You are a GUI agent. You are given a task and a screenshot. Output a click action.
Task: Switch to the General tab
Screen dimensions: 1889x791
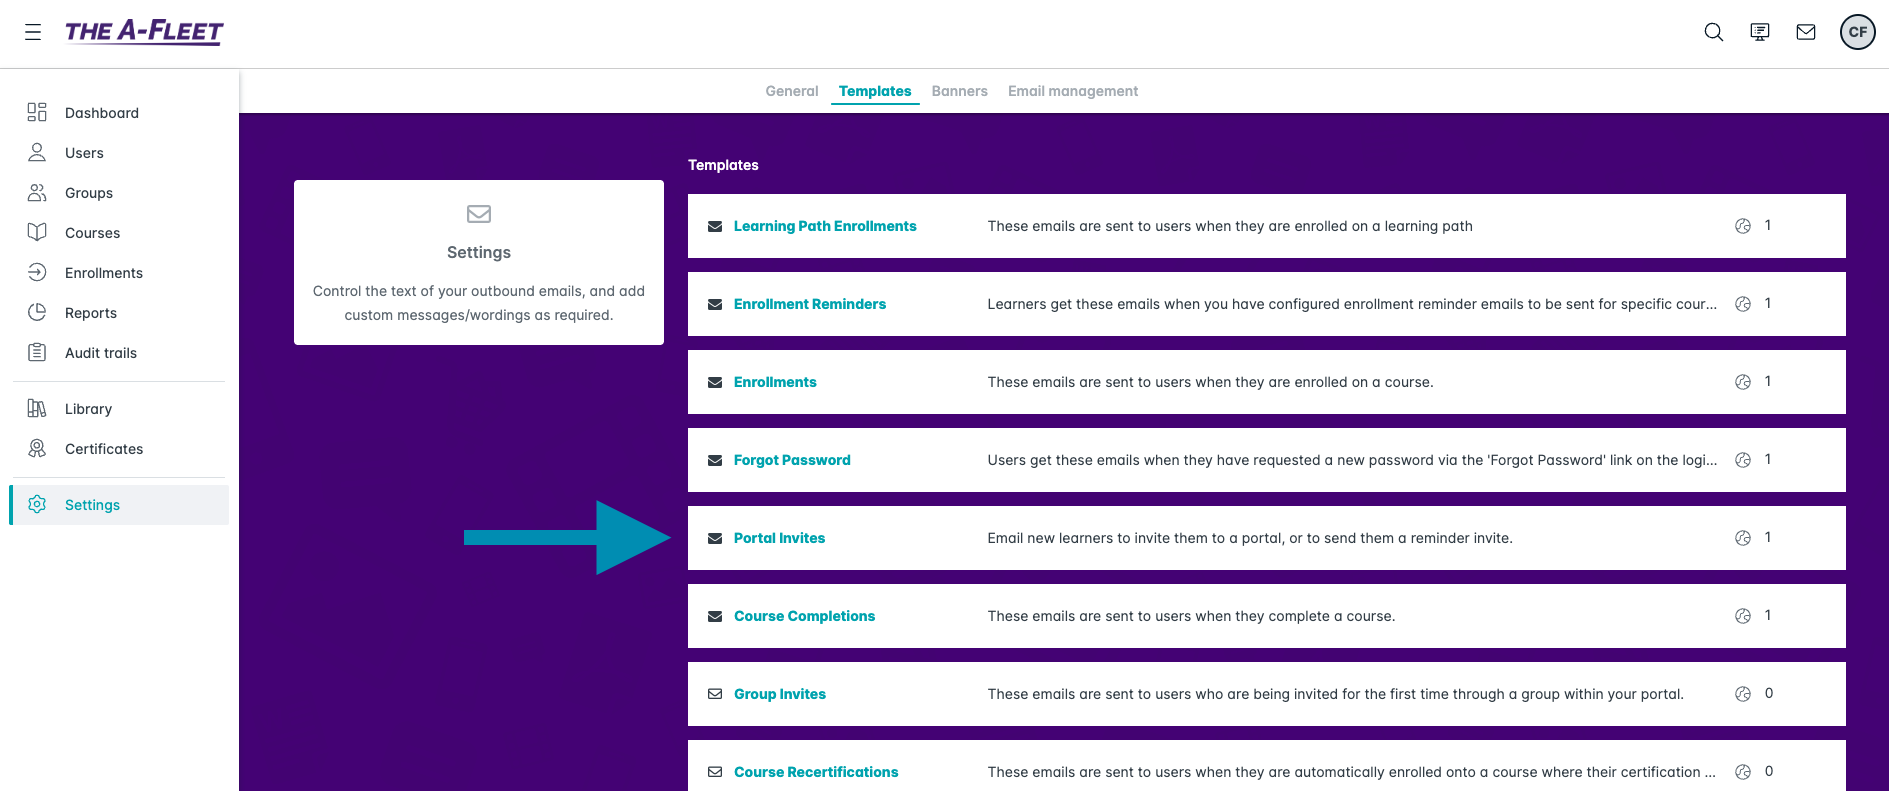(x=791, y=91)
